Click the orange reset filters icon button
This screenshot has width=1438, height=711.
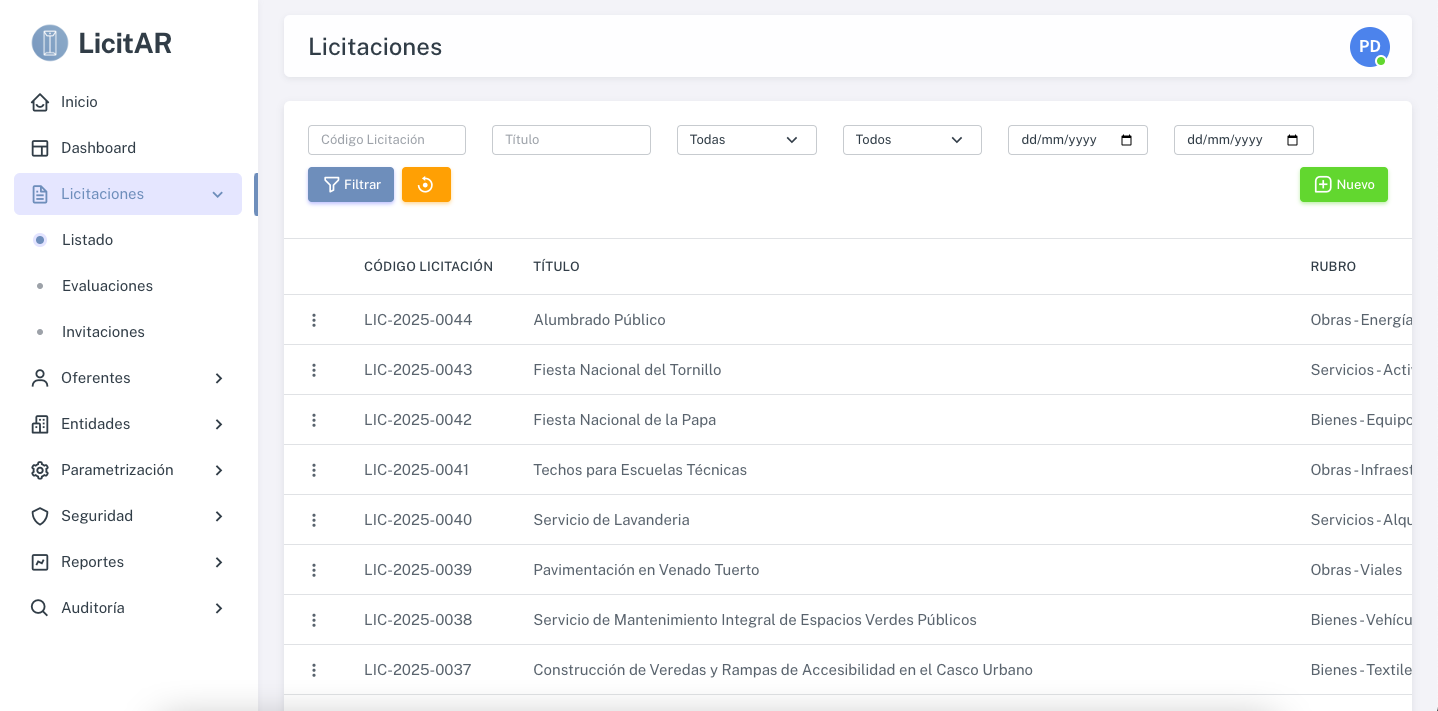tap(426, 185)
